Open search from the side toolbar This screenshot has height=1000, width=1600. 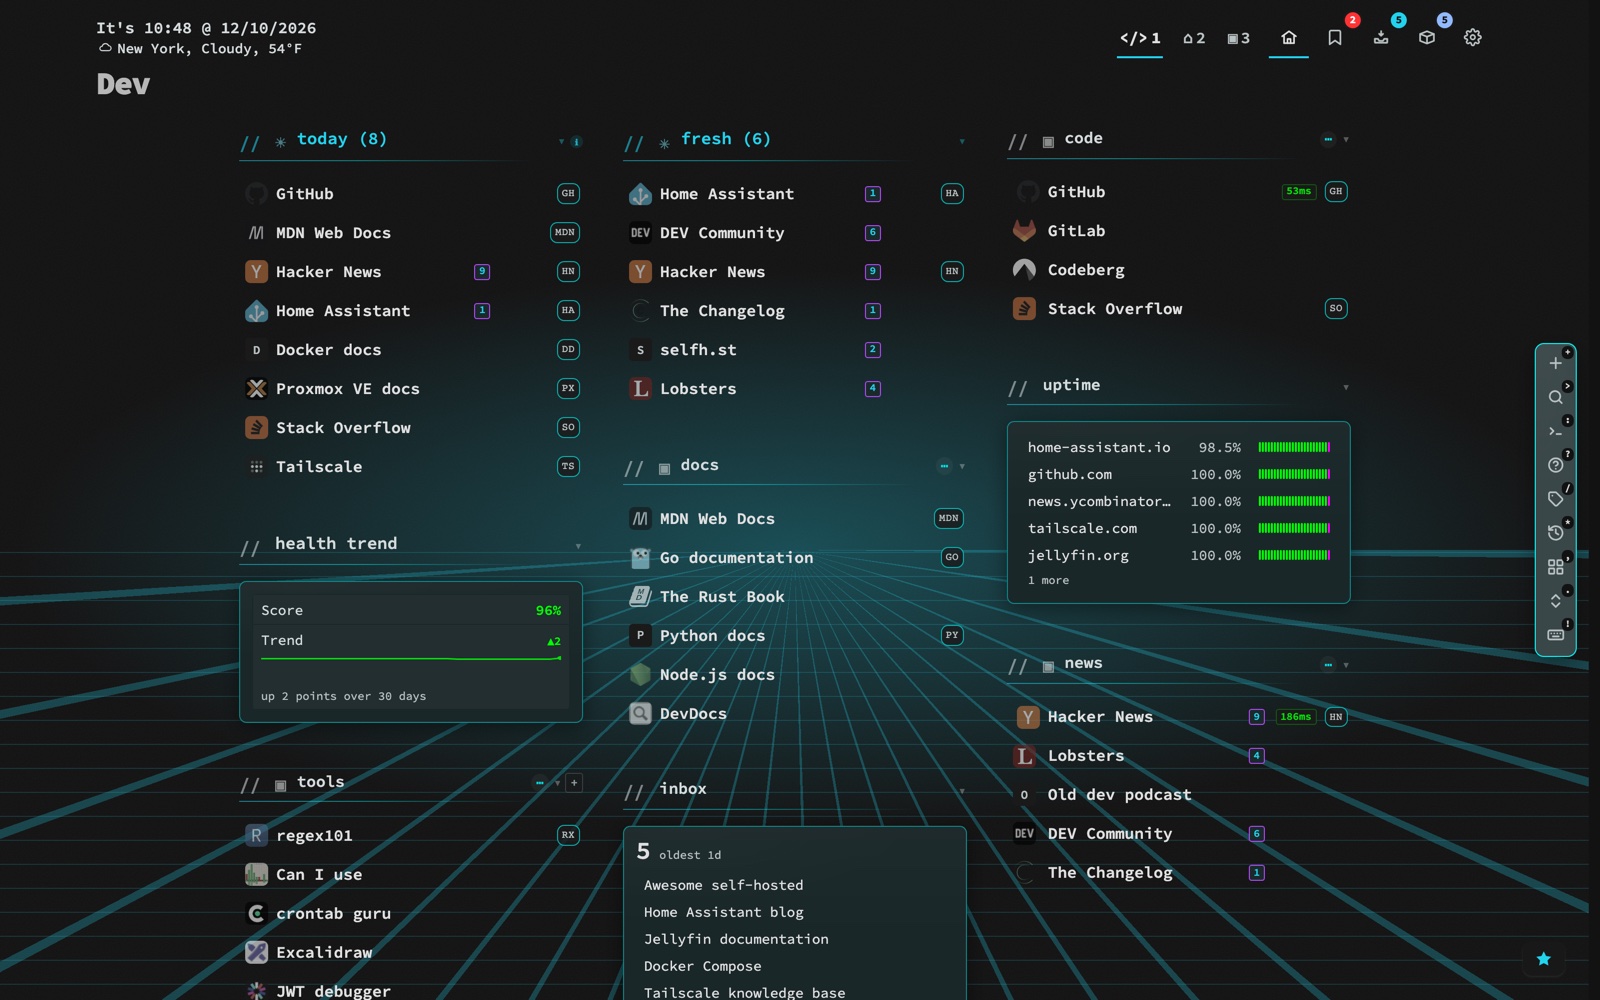(1555, 397)
